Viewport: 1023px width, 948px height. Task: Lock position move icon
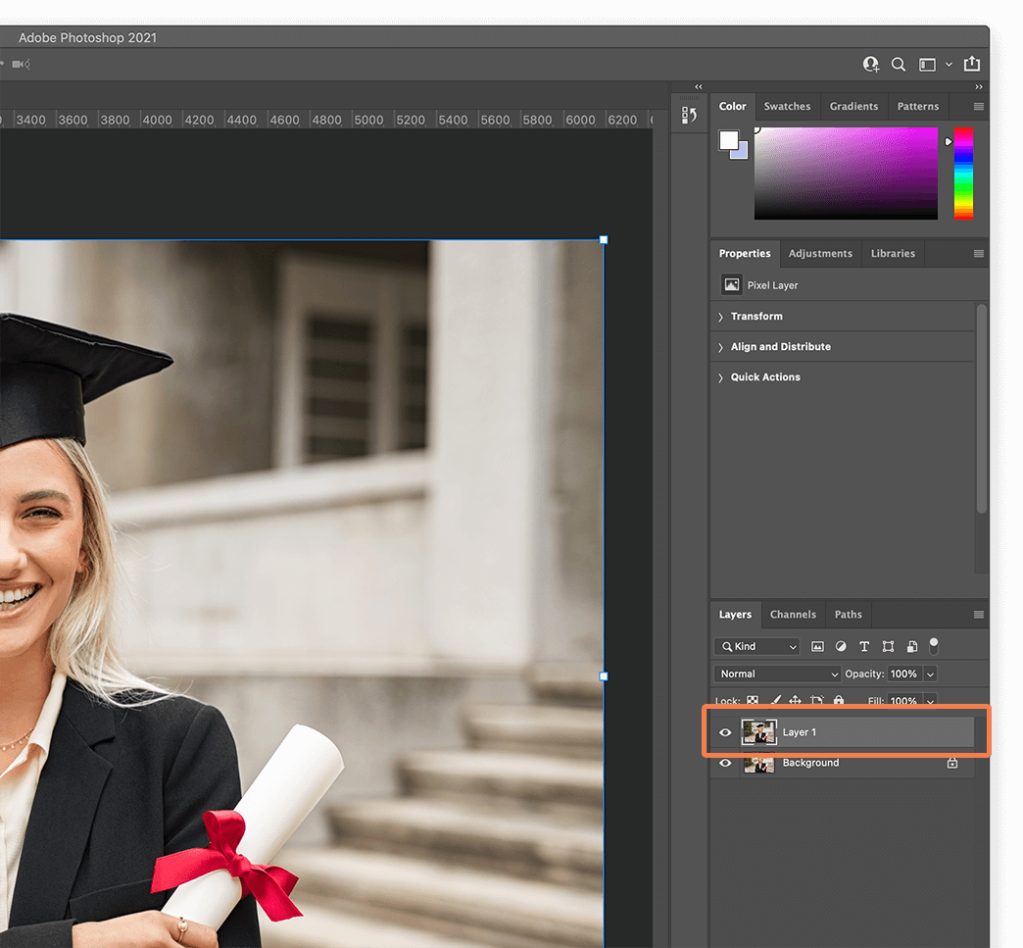795,701
